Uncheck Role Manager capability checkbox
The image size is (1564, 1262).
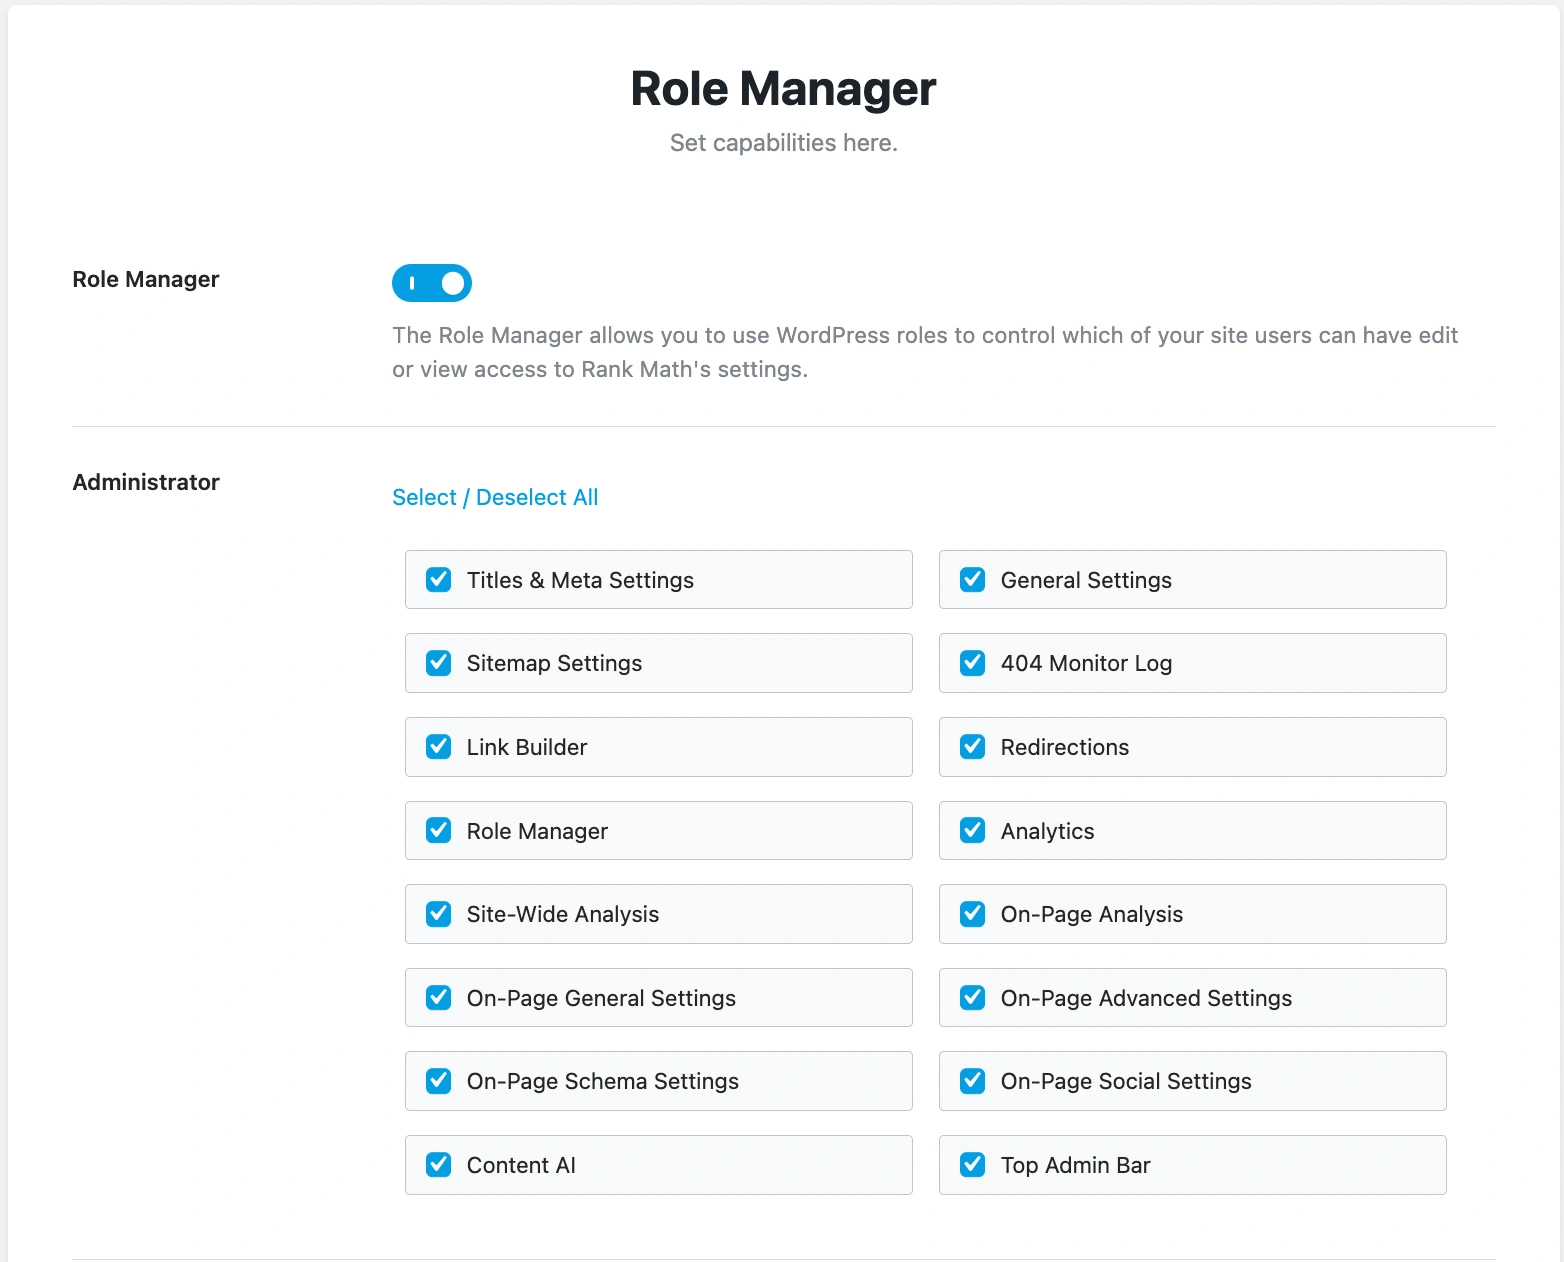click(x=439, y=830)
